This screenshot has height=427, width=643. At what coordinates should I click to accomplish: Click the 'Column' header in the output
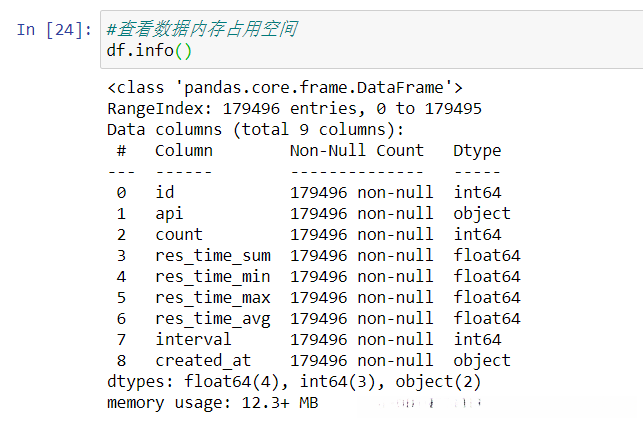point(183,151)
